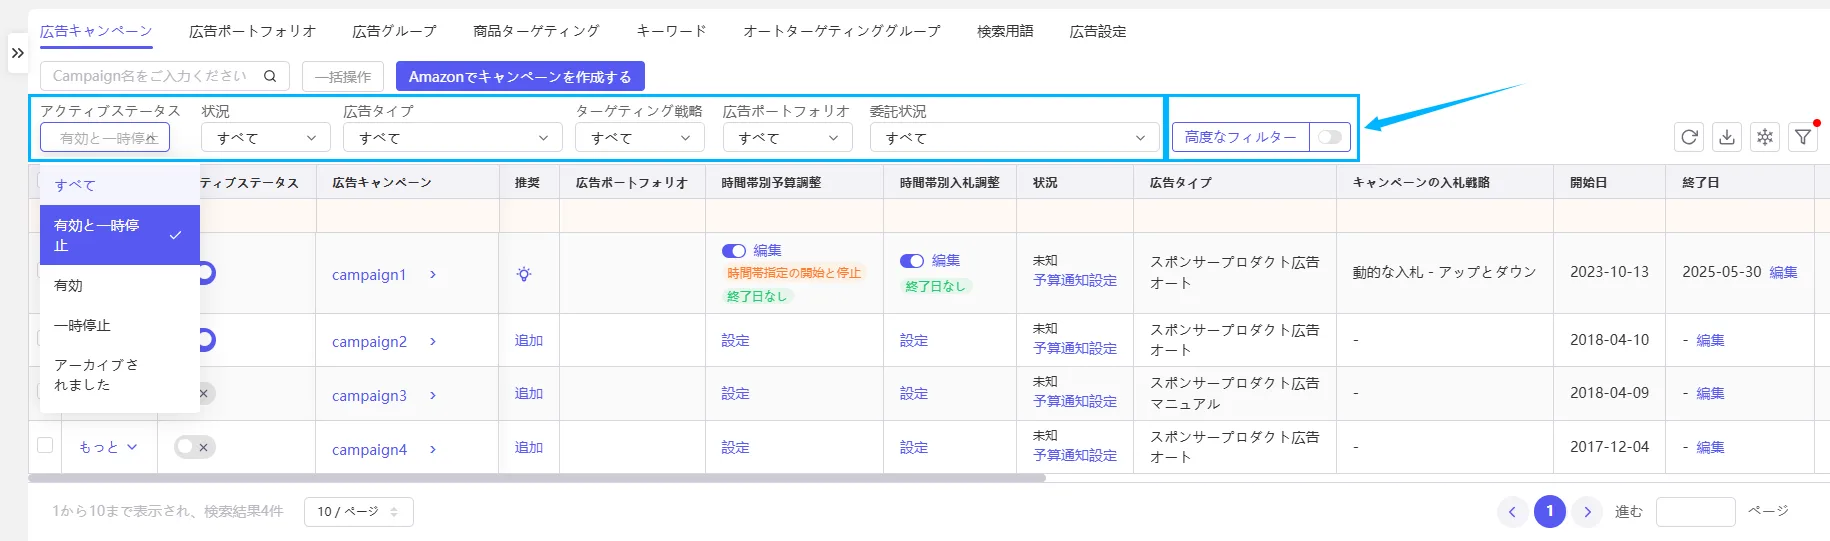The height and width of the screenshot is (541, 1830).
Task: Click the lightbulb recommendation icon for campaign1
Action: [524, 274]
